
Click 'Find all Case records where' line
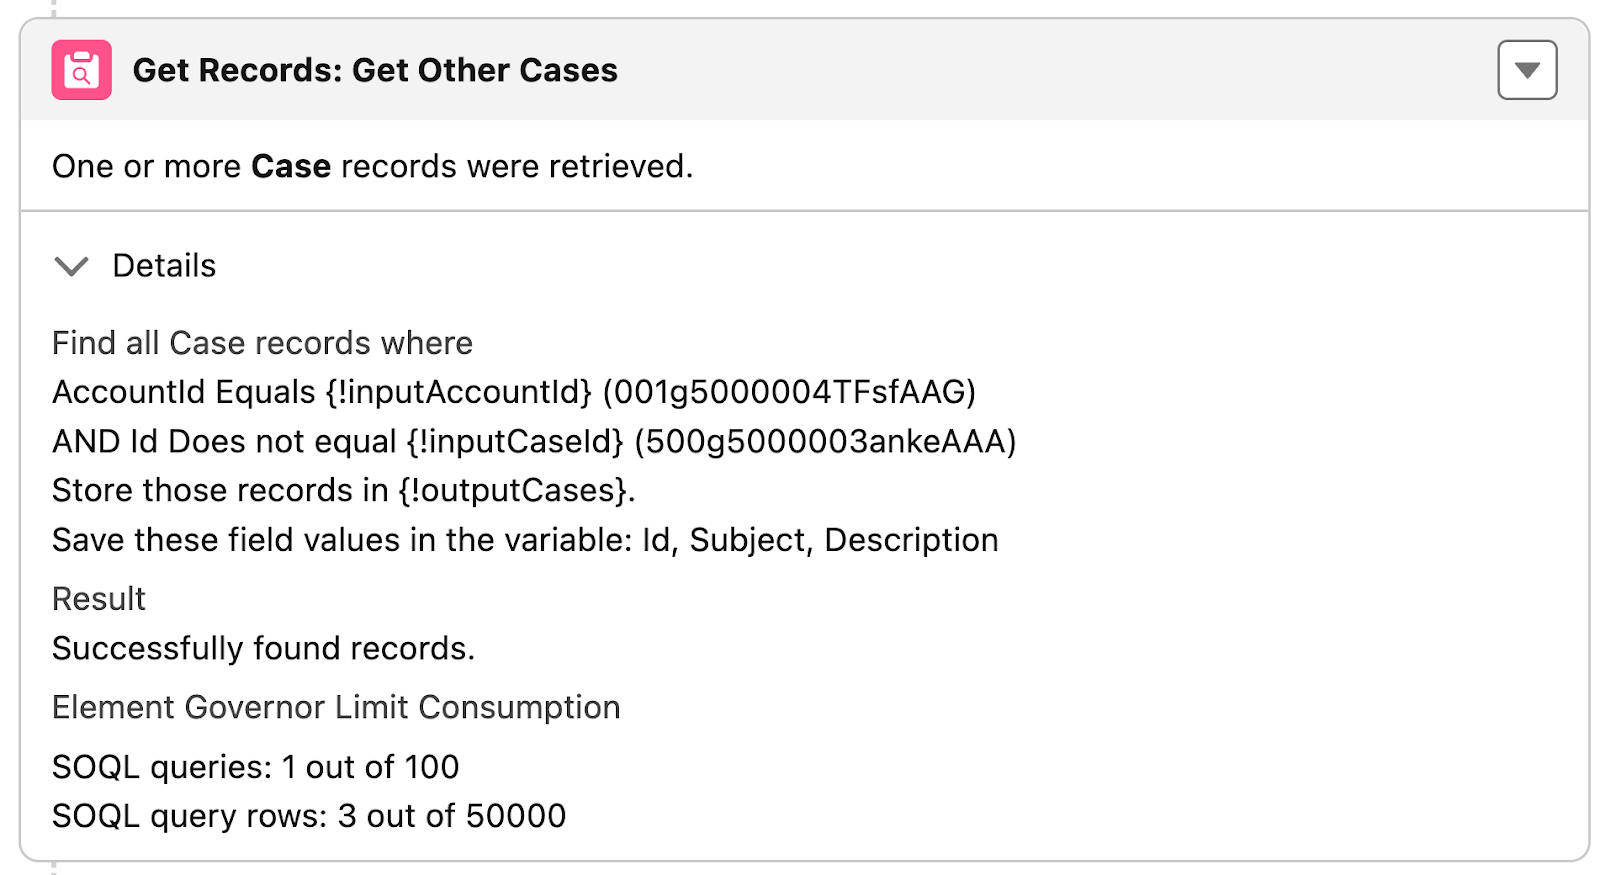coord(262,343)
